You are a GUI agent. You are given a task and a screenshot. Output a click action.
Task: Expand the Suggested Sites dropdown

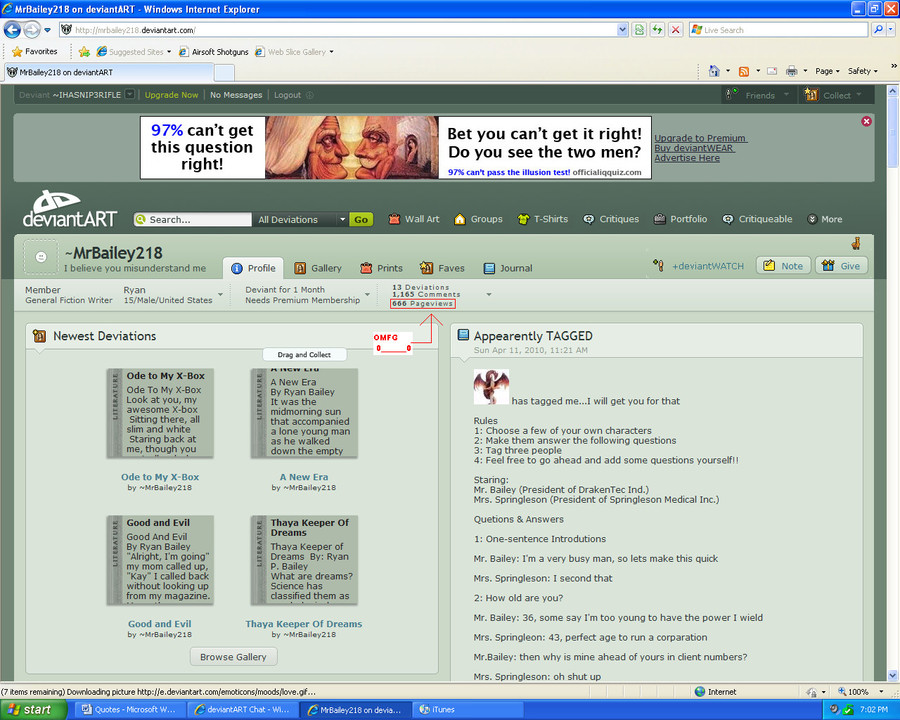[x=169, y=52]
